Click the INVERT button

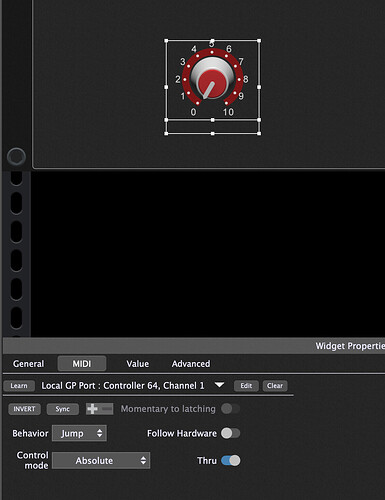pos(24,409)
